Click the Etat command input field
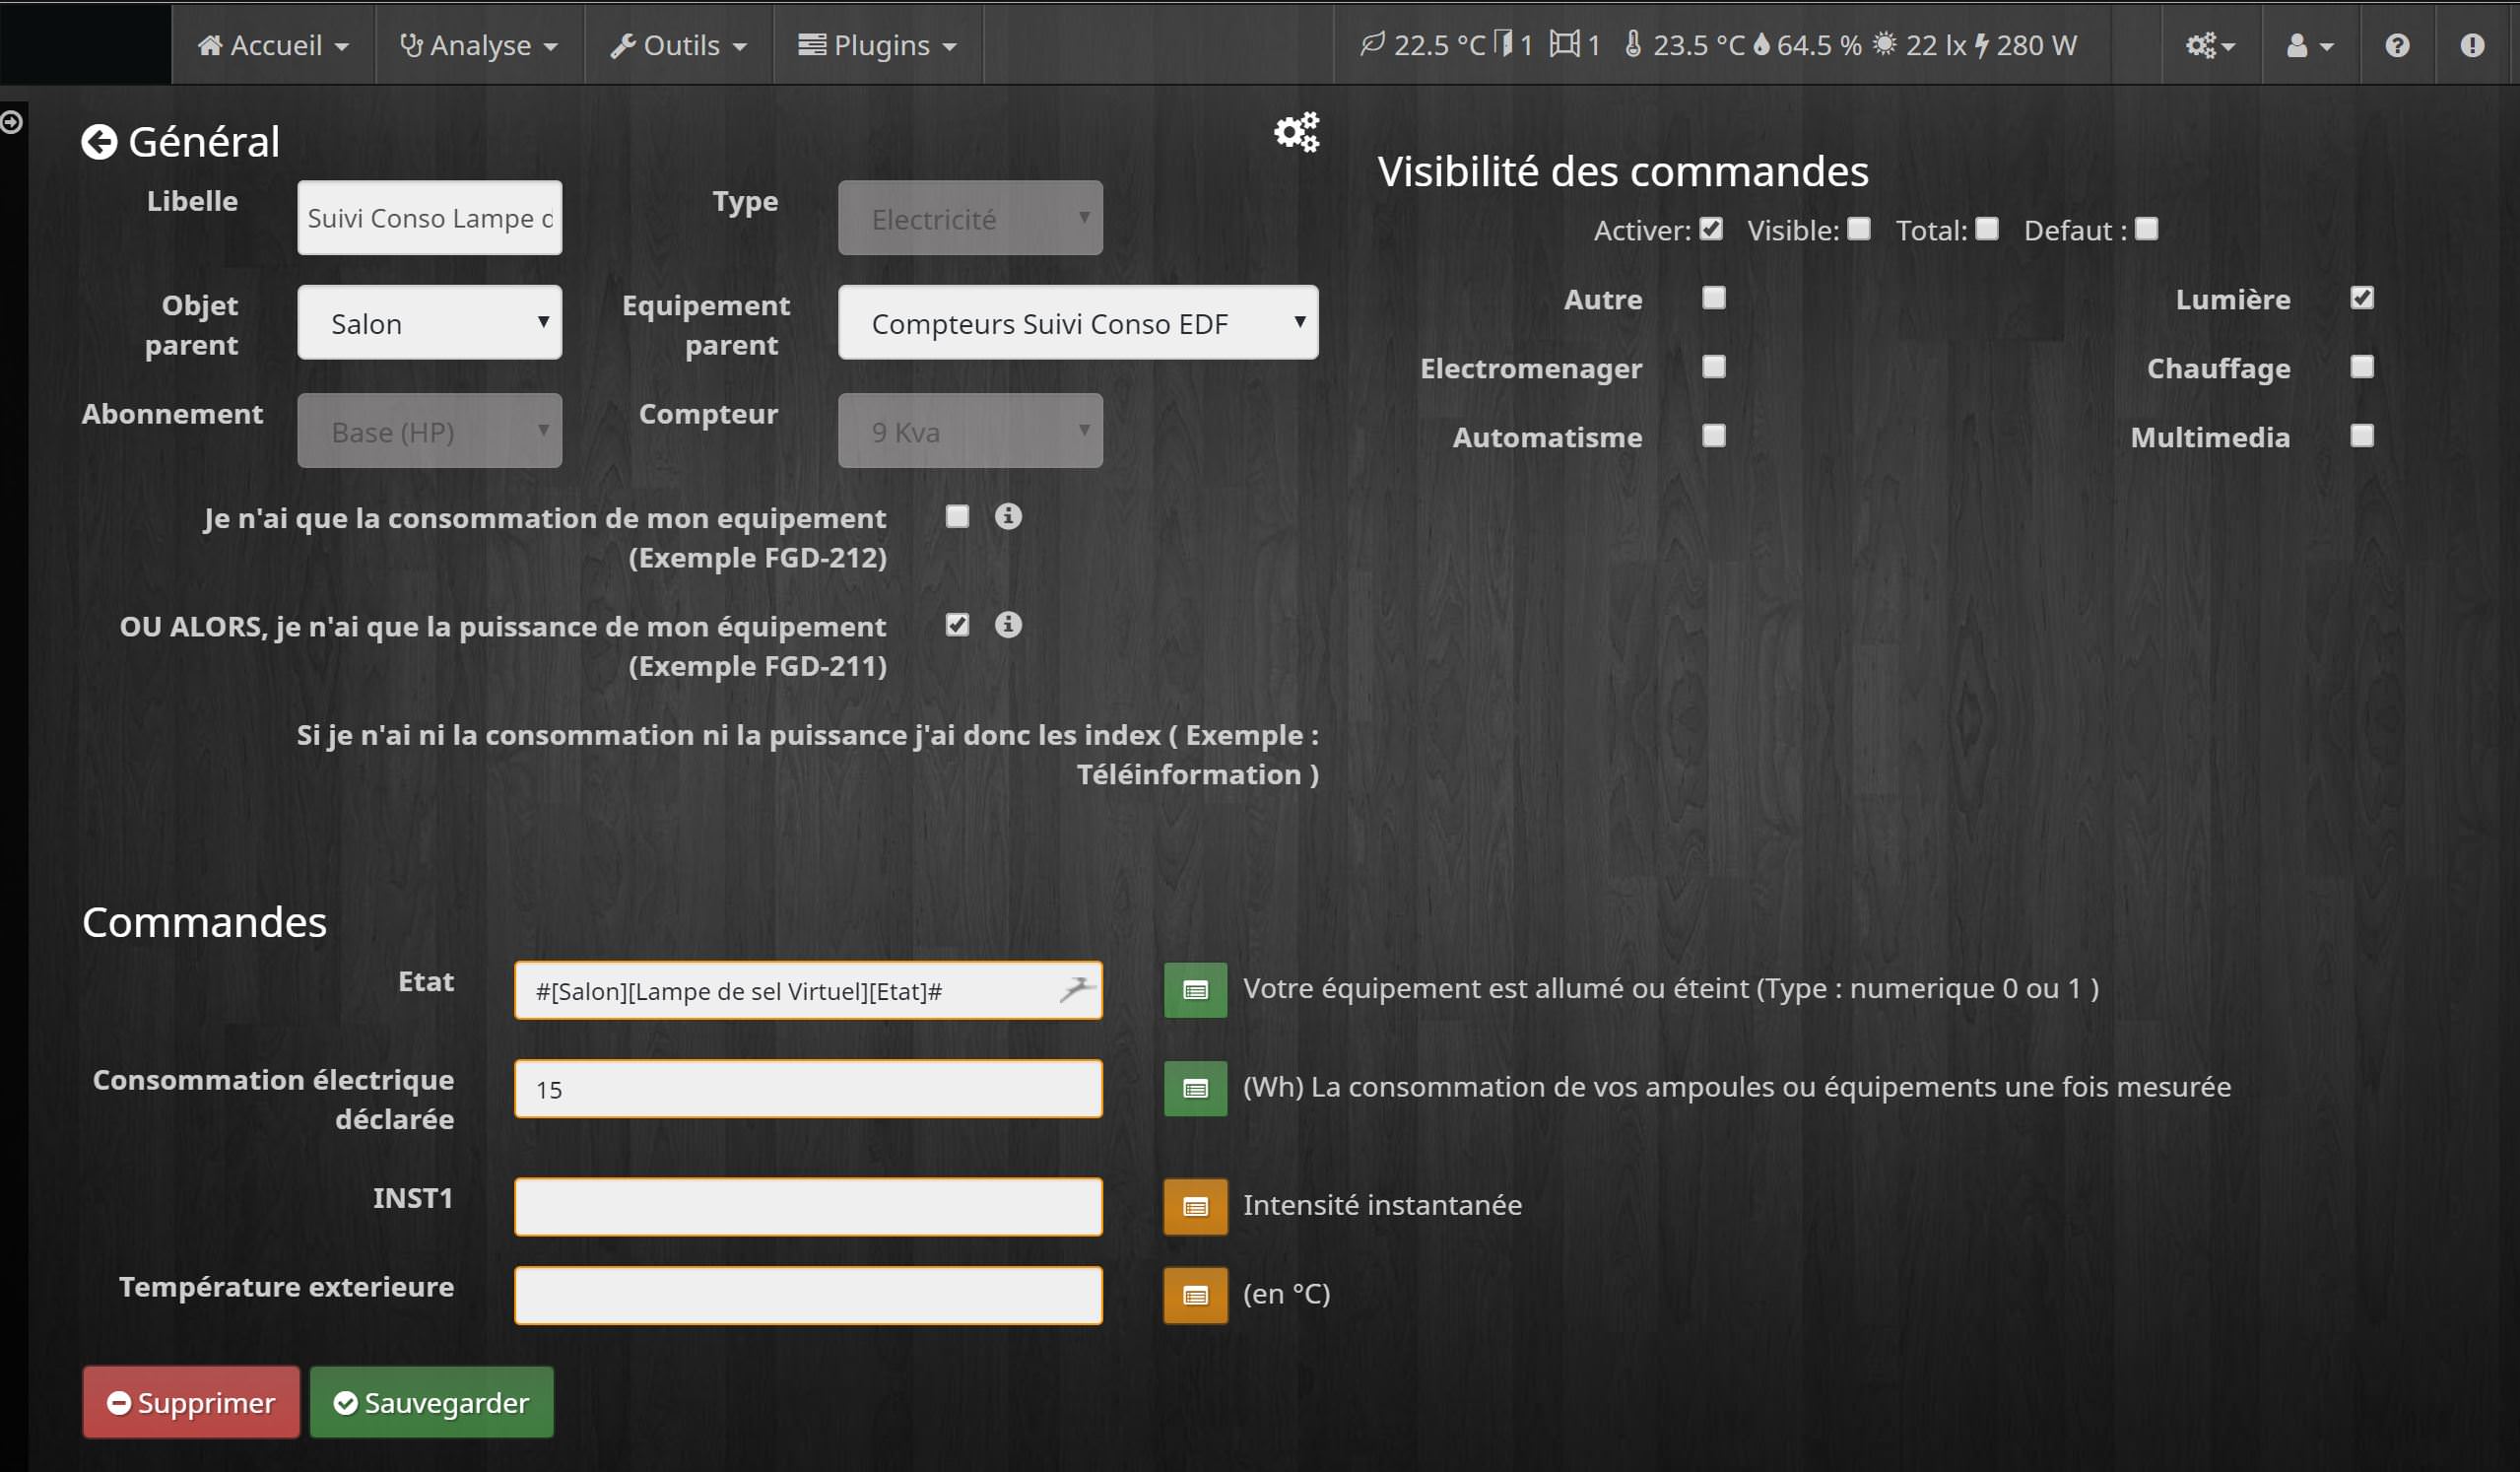This screenshot has height=1472, width=2520. (x=809, y=990)
